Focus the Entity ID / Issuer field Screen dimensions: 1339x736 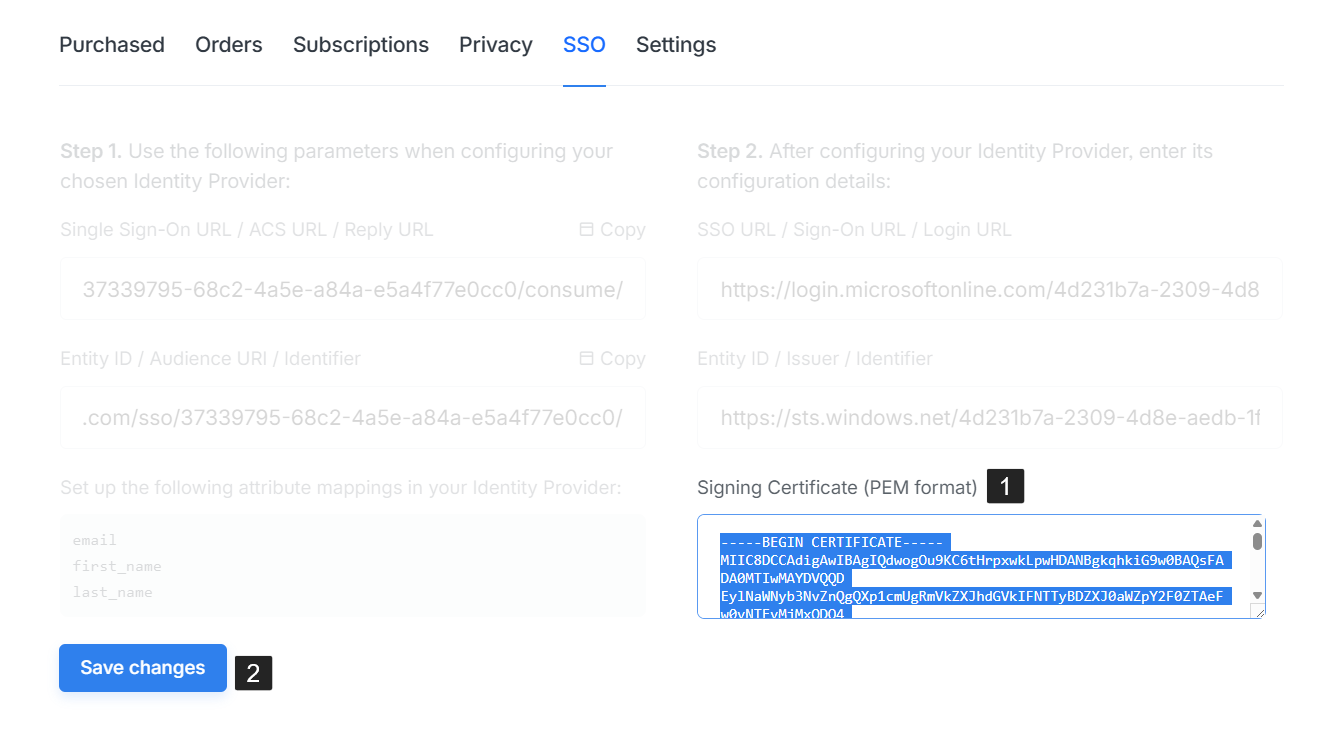click(x=989, y=417)
